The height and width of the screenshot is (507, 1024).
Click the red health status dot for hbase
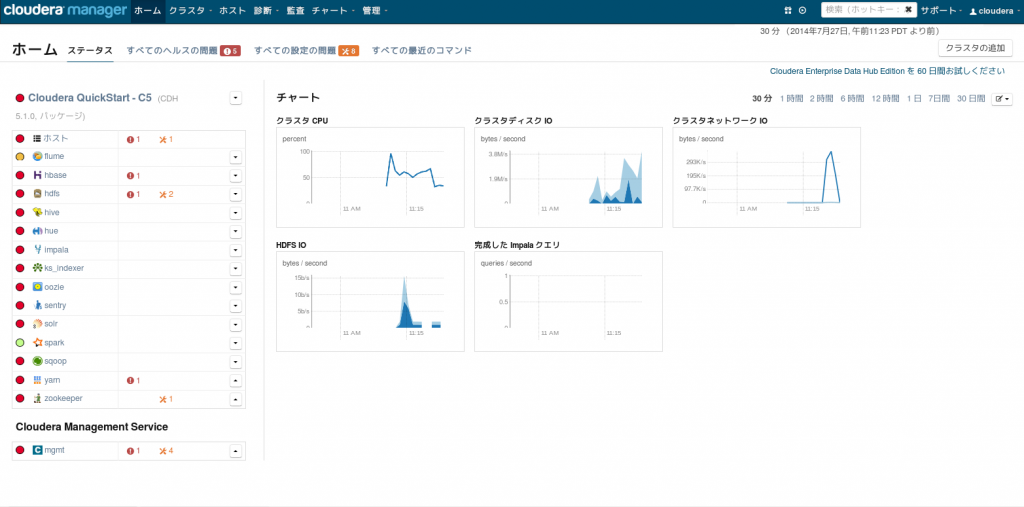pos(20,175)
